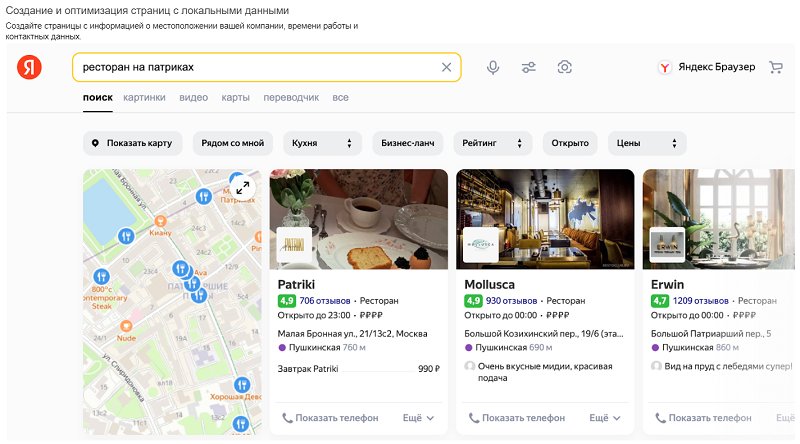Click the Показать карту button

[132, 143]
